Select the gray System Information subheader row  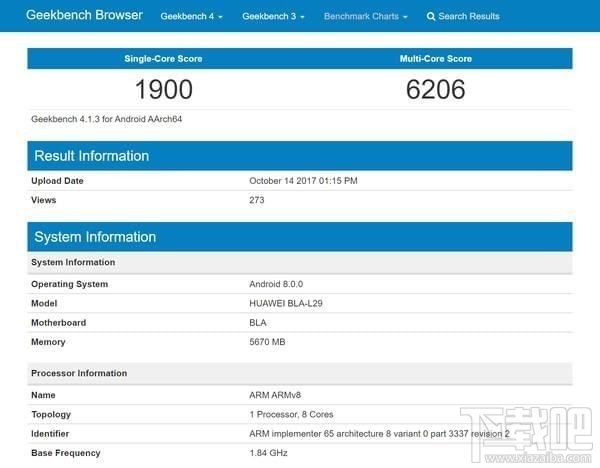tap(300, 263)
